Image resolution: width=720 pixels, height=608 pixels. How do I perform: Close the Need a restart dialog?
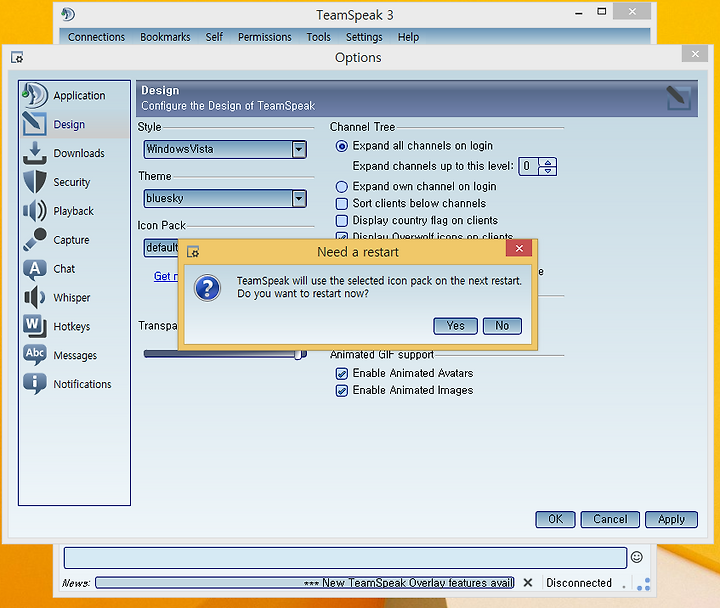[519, 248]
